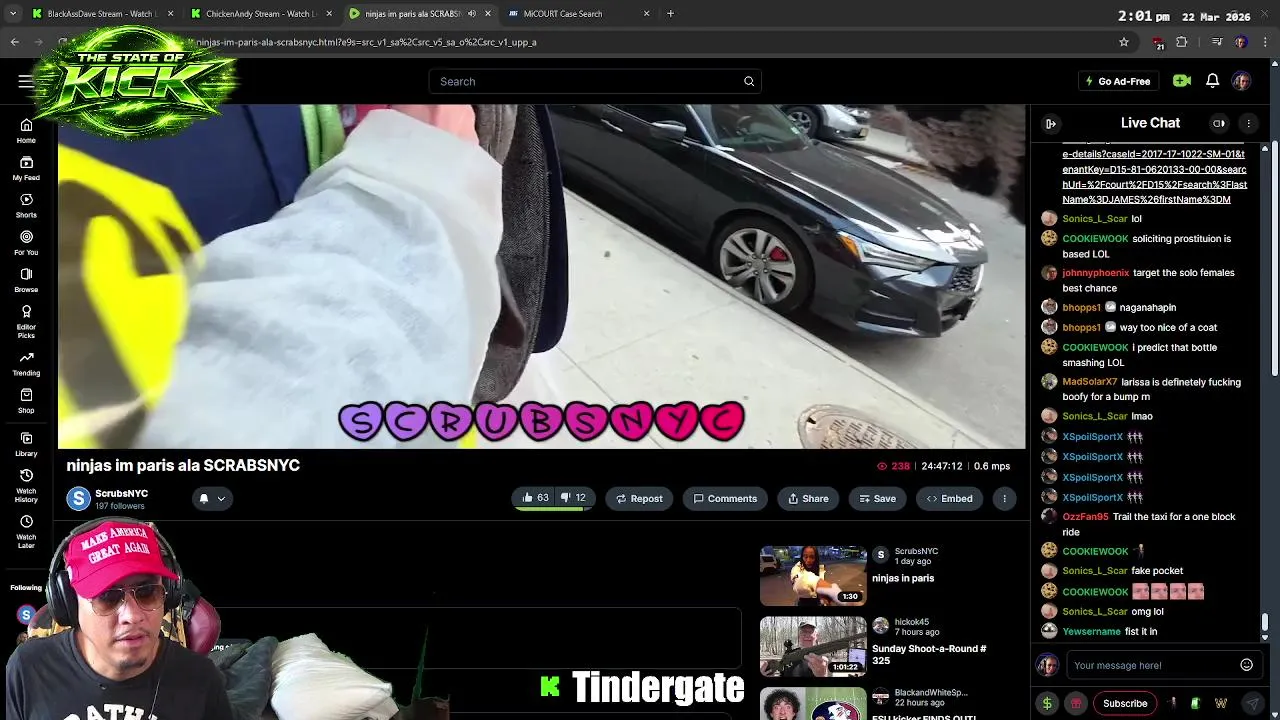Open the browser extensions puzzle icon
Viewport: 1280px width, 720px height.
tap(1182, 42)
